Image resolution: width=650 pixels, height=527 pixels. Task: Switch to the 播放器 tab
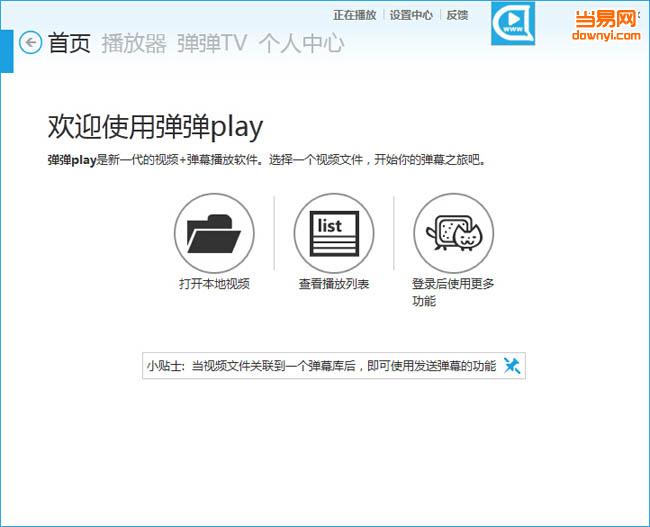tap(134, 43)
